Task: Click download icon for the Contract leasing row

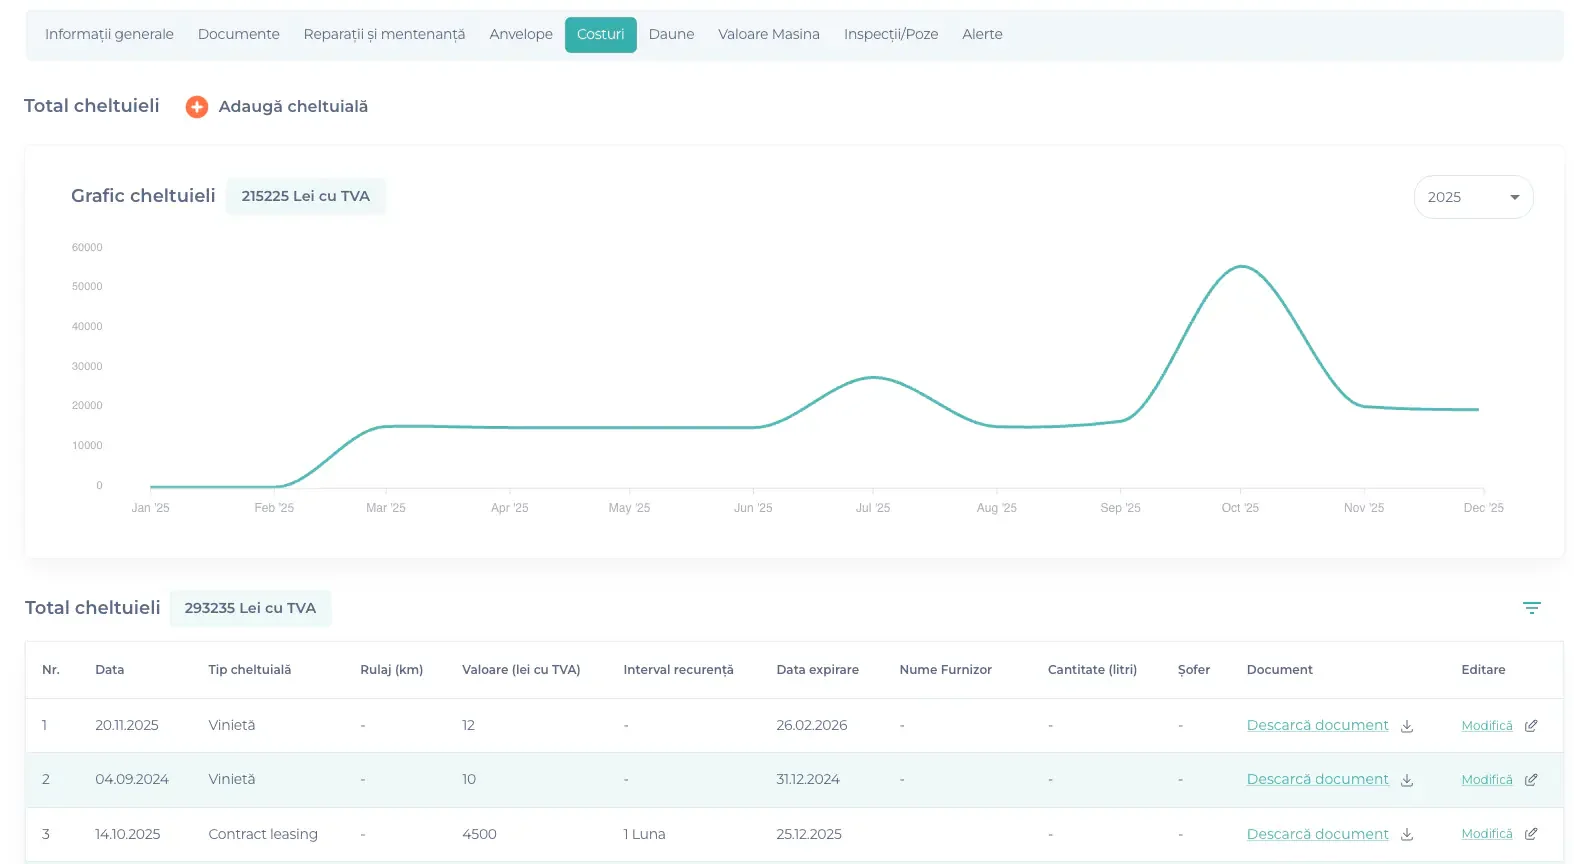Action: pos(1407,834)
